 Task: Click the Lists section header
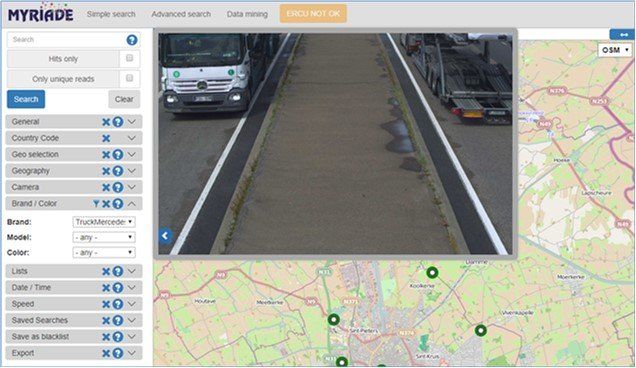pos(74,271)
